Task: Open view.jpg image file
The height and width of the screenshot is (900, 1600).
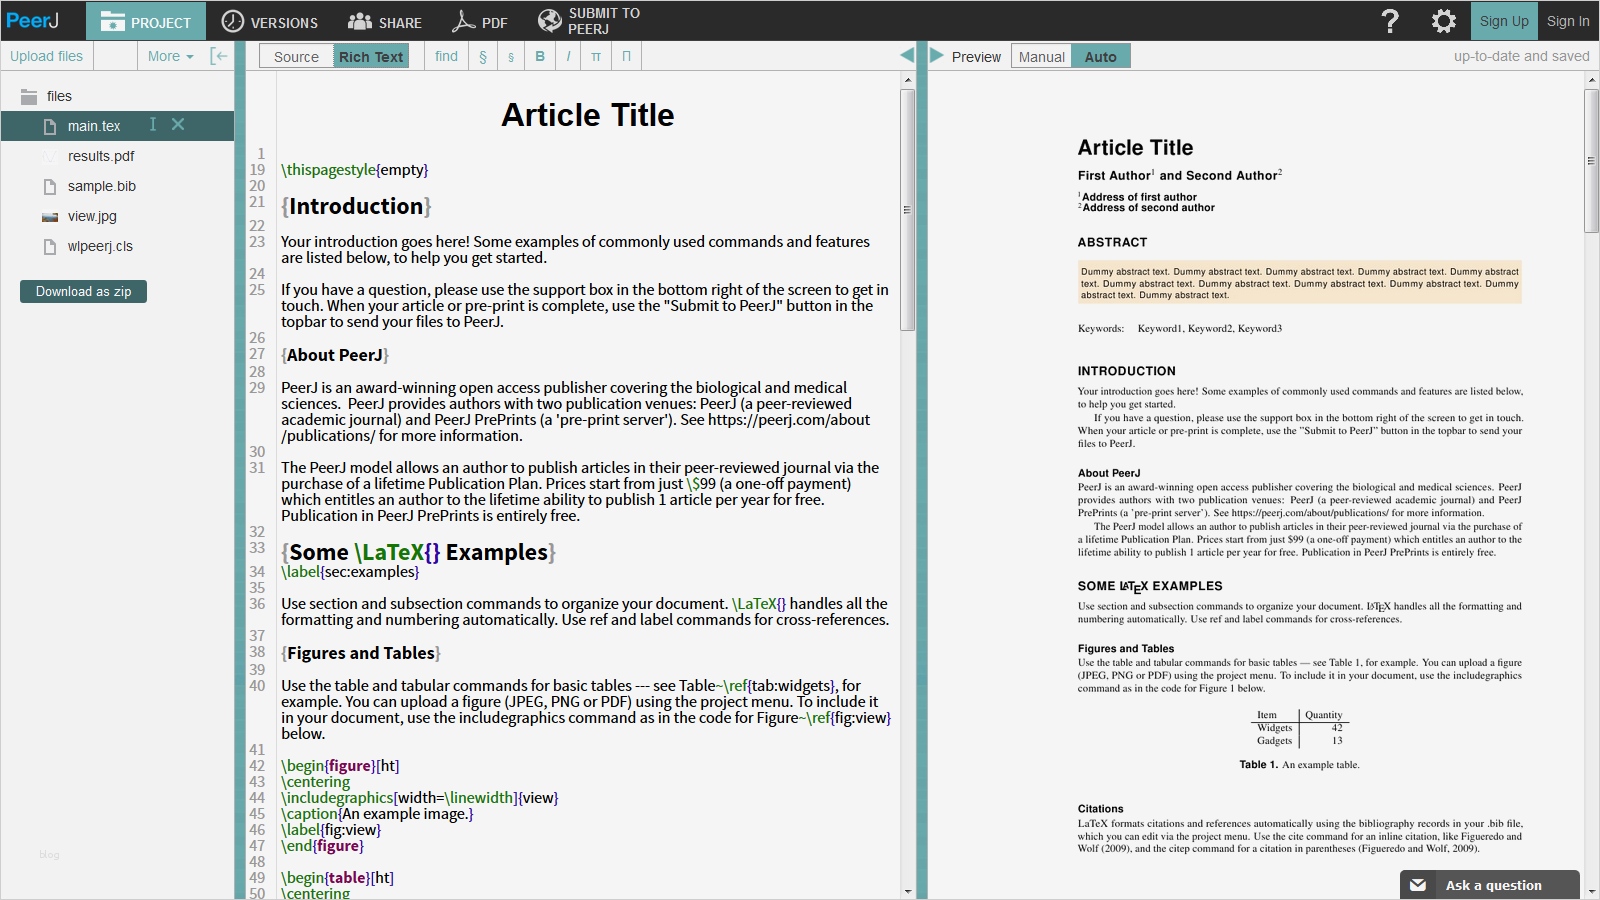Action: (x=92, y=216)
